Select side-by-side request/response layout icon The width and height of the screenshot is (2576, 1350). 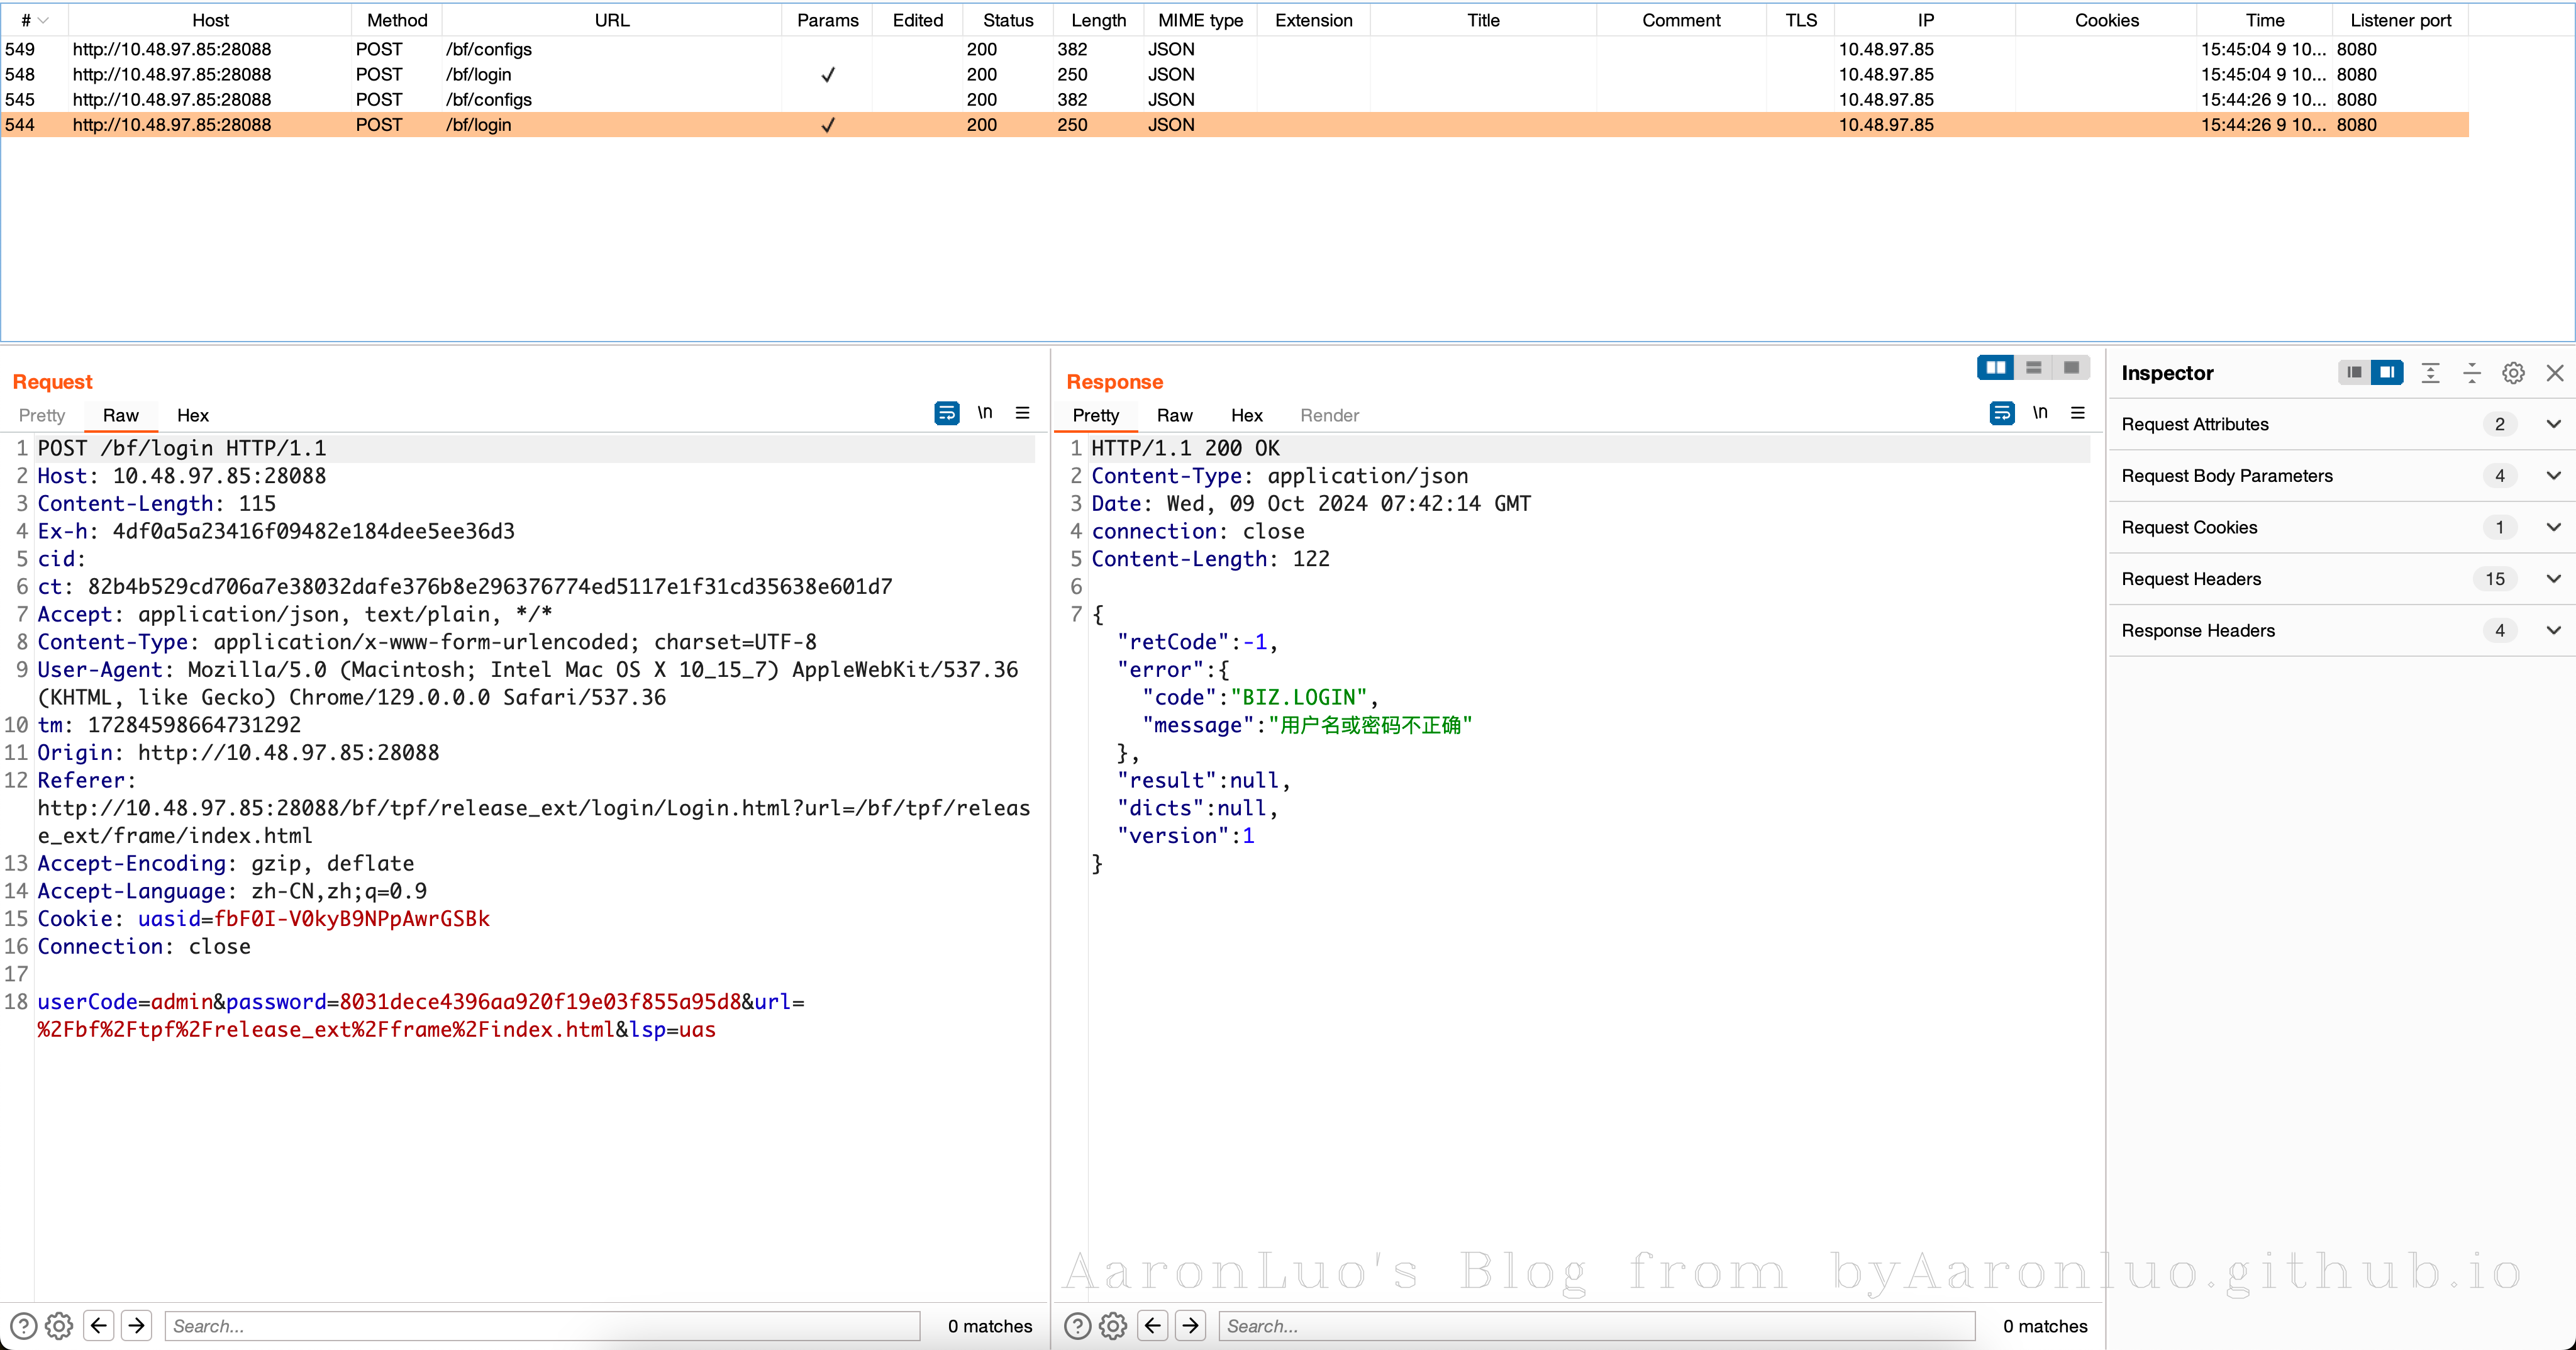pos(1995,368)
